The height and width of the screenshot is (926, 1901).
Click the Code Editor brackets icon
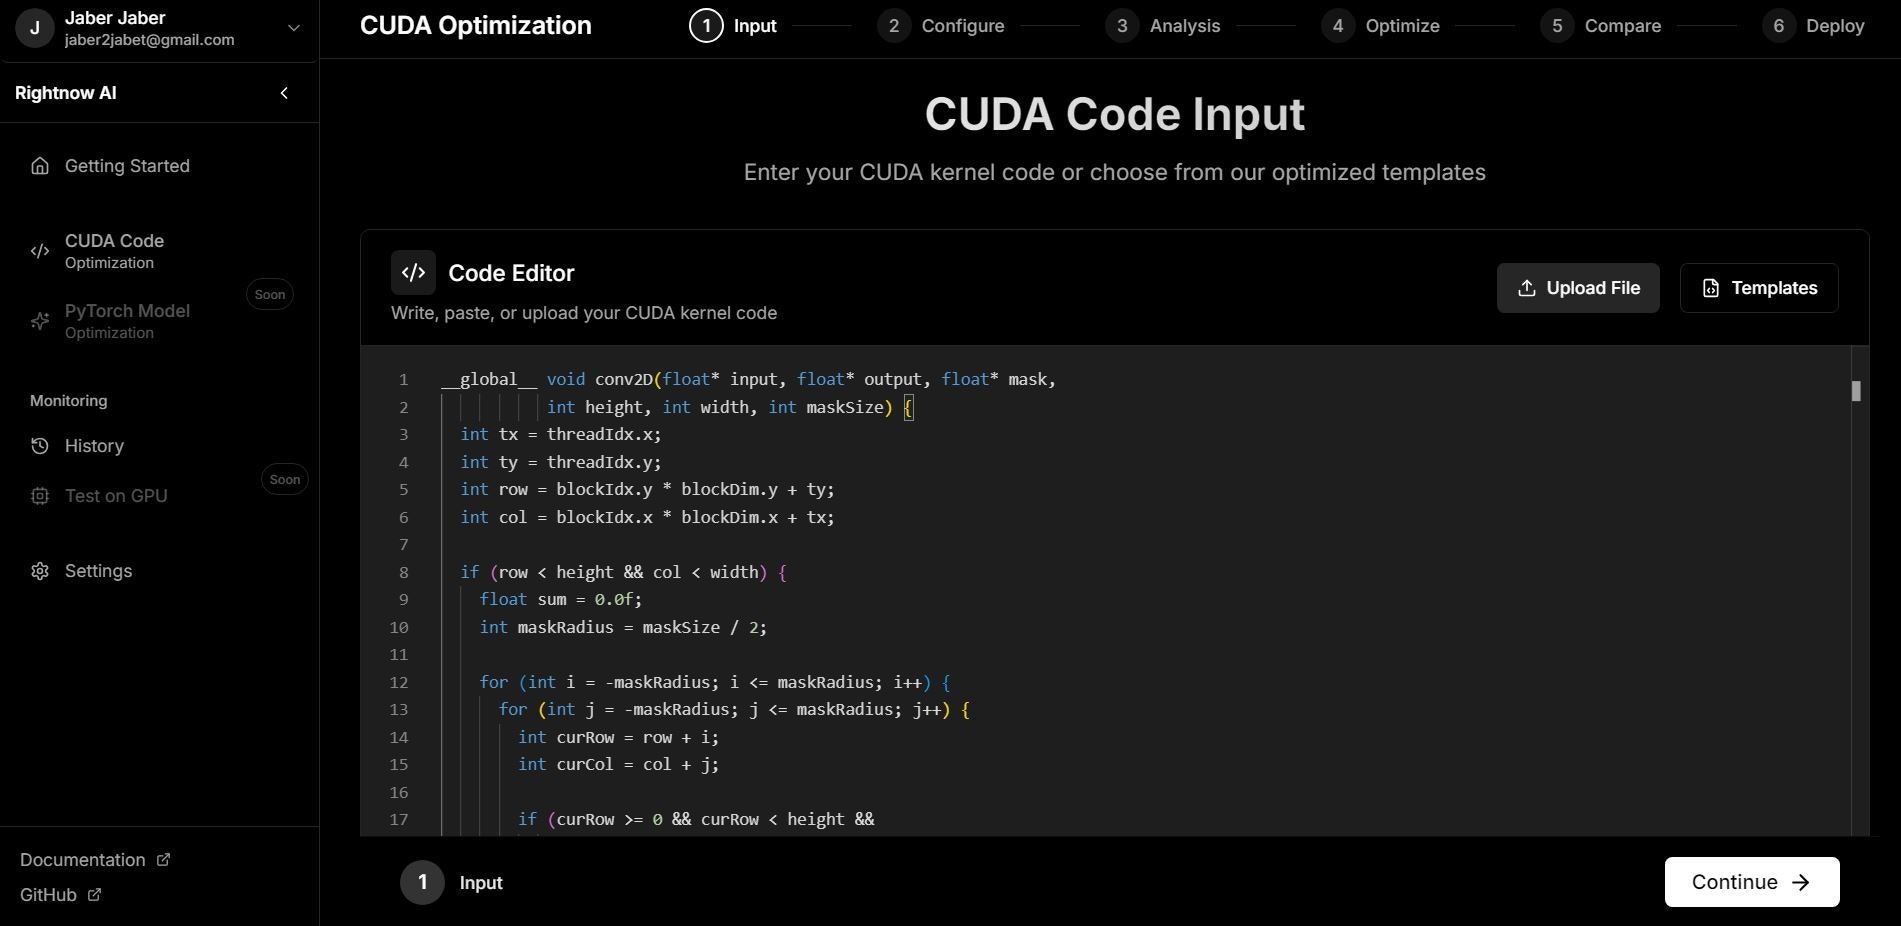pyautogui.click(x=413, y=272)
